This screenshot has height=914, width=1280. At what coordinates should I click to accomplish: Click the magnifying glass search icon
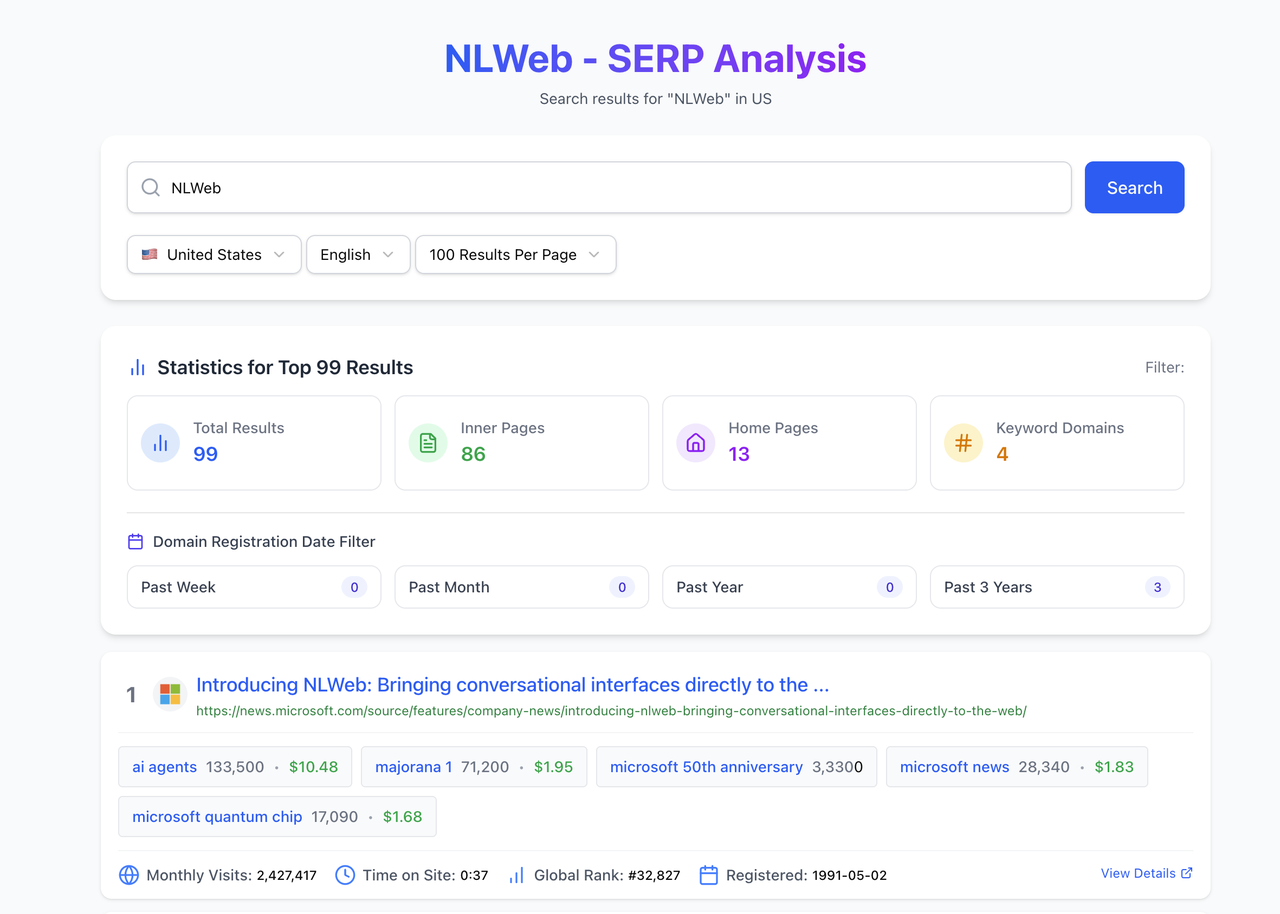coord(151,188)
